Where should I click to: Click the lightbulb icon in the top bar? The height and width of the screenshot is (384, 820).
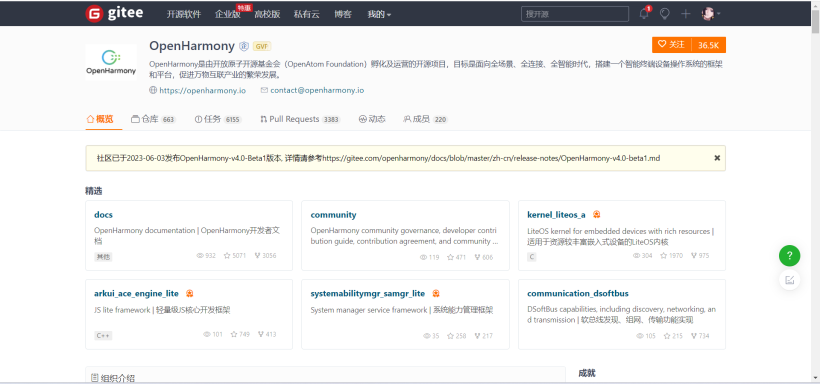click(x=665, y=14)
